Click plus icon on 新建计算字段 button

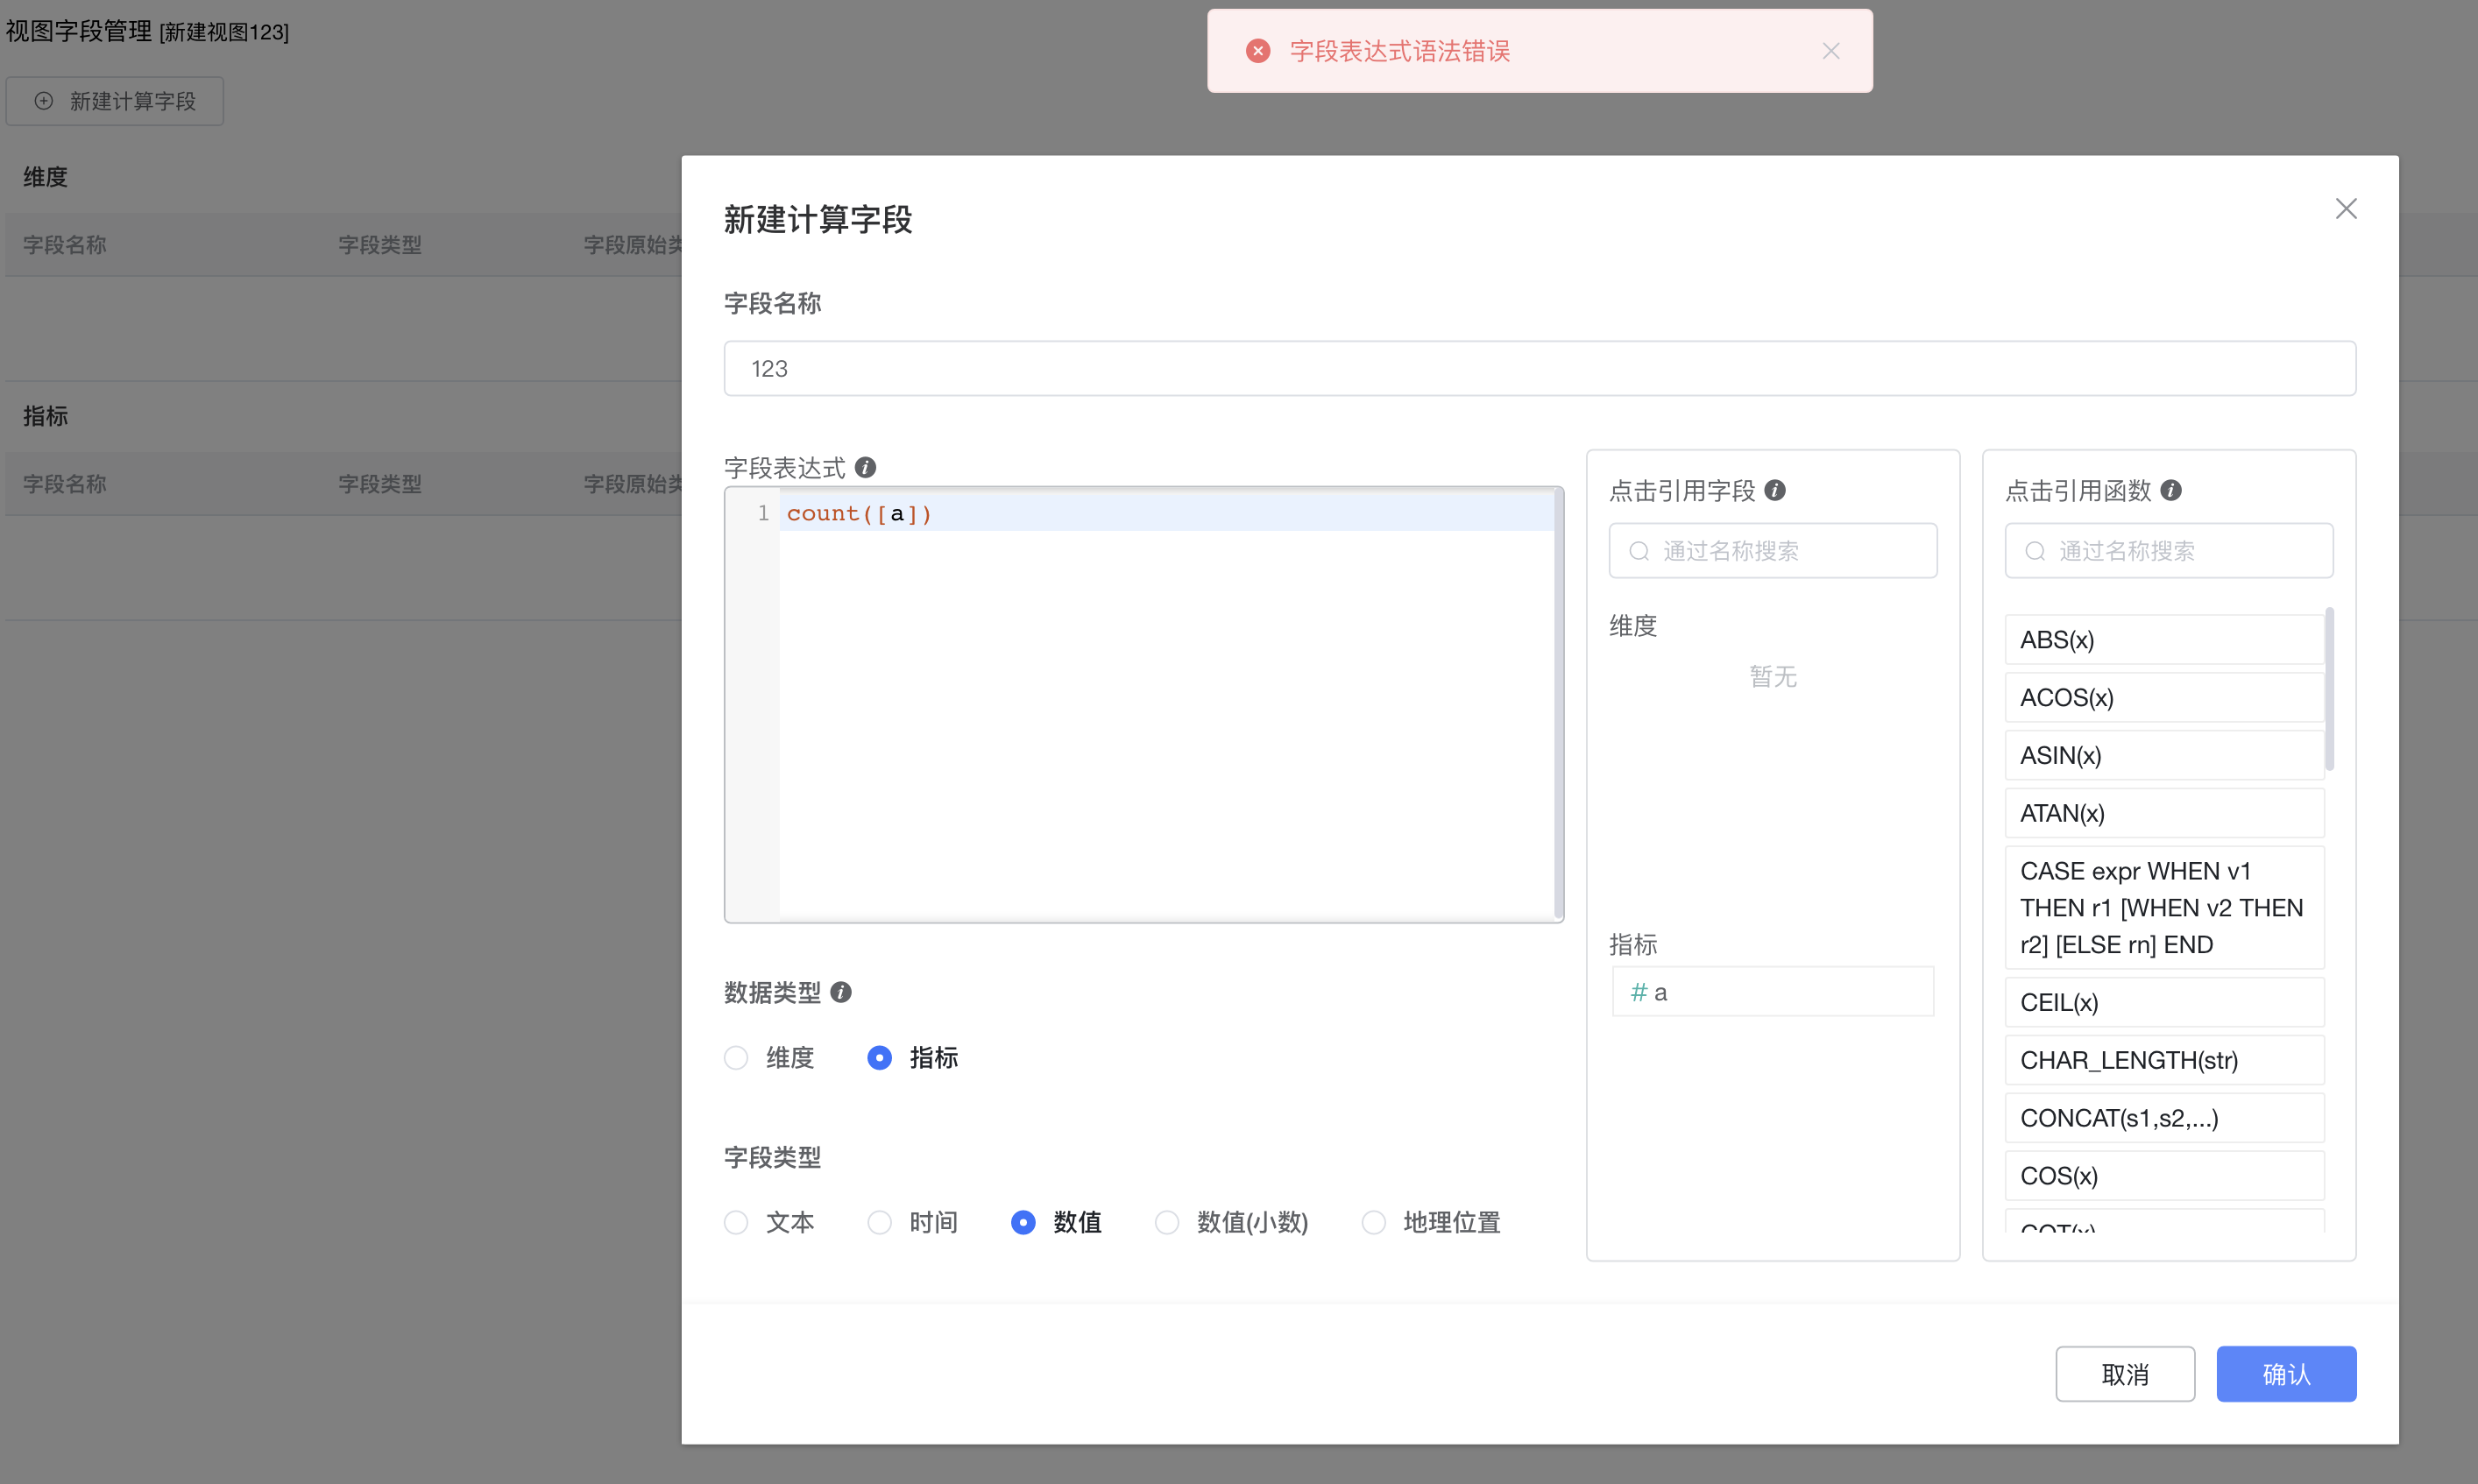coord(44,101)
